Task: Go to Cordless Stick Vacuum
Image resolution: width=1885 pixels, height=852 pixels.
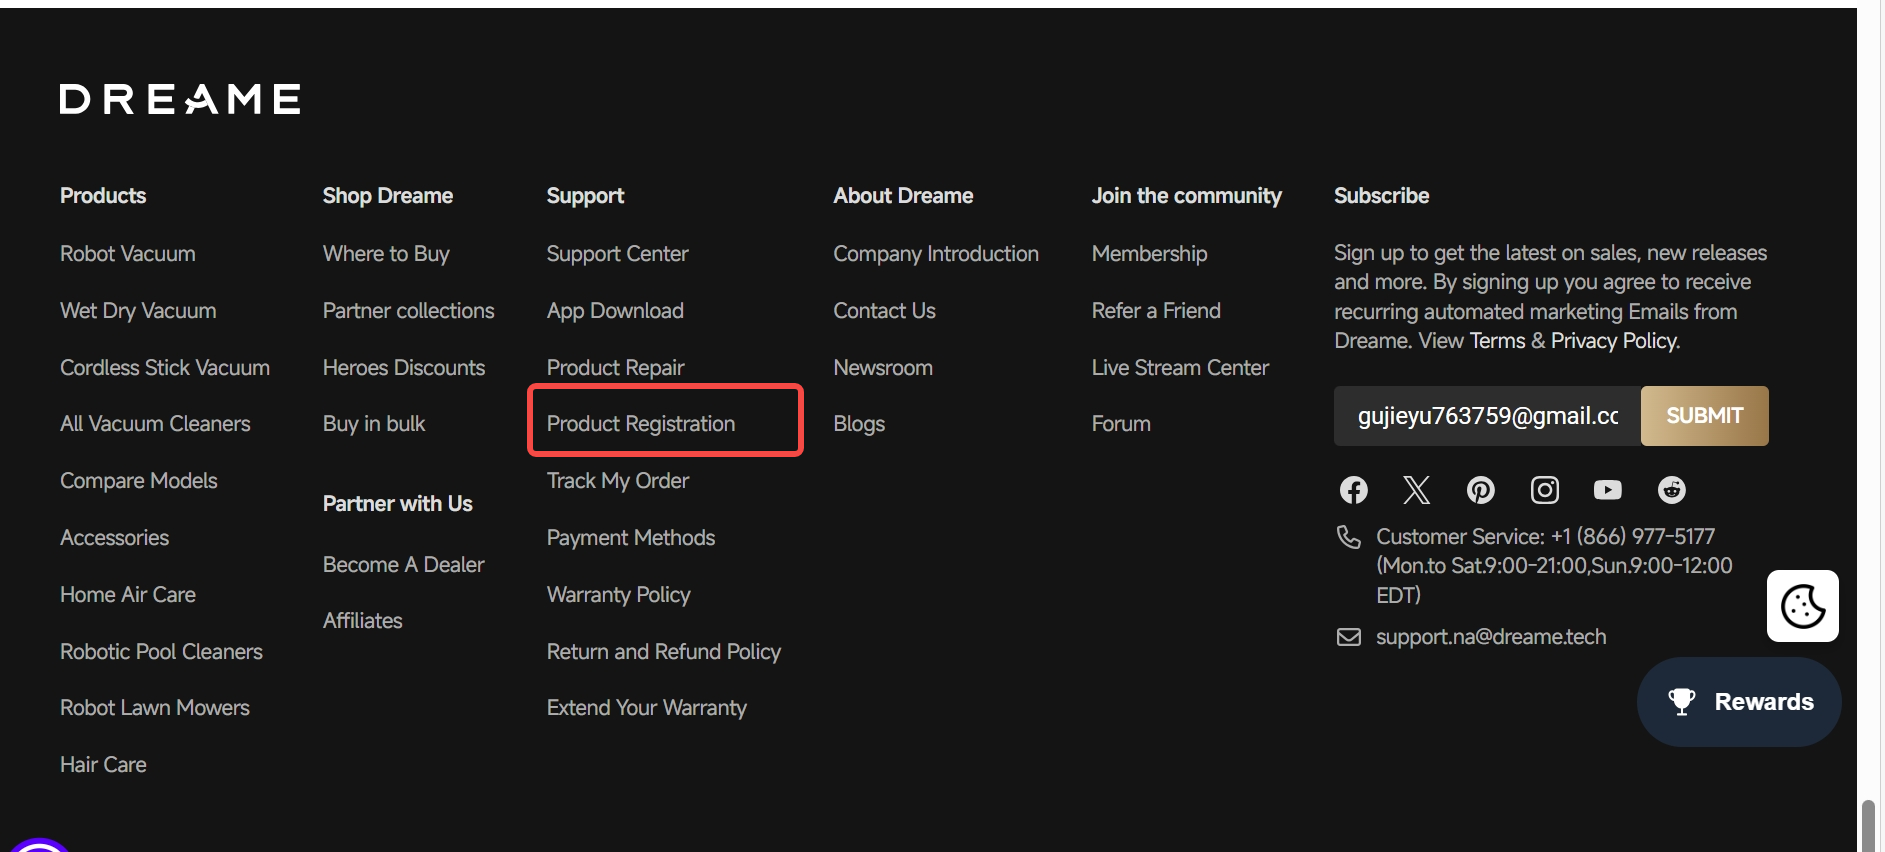Action: click(165, 368)
